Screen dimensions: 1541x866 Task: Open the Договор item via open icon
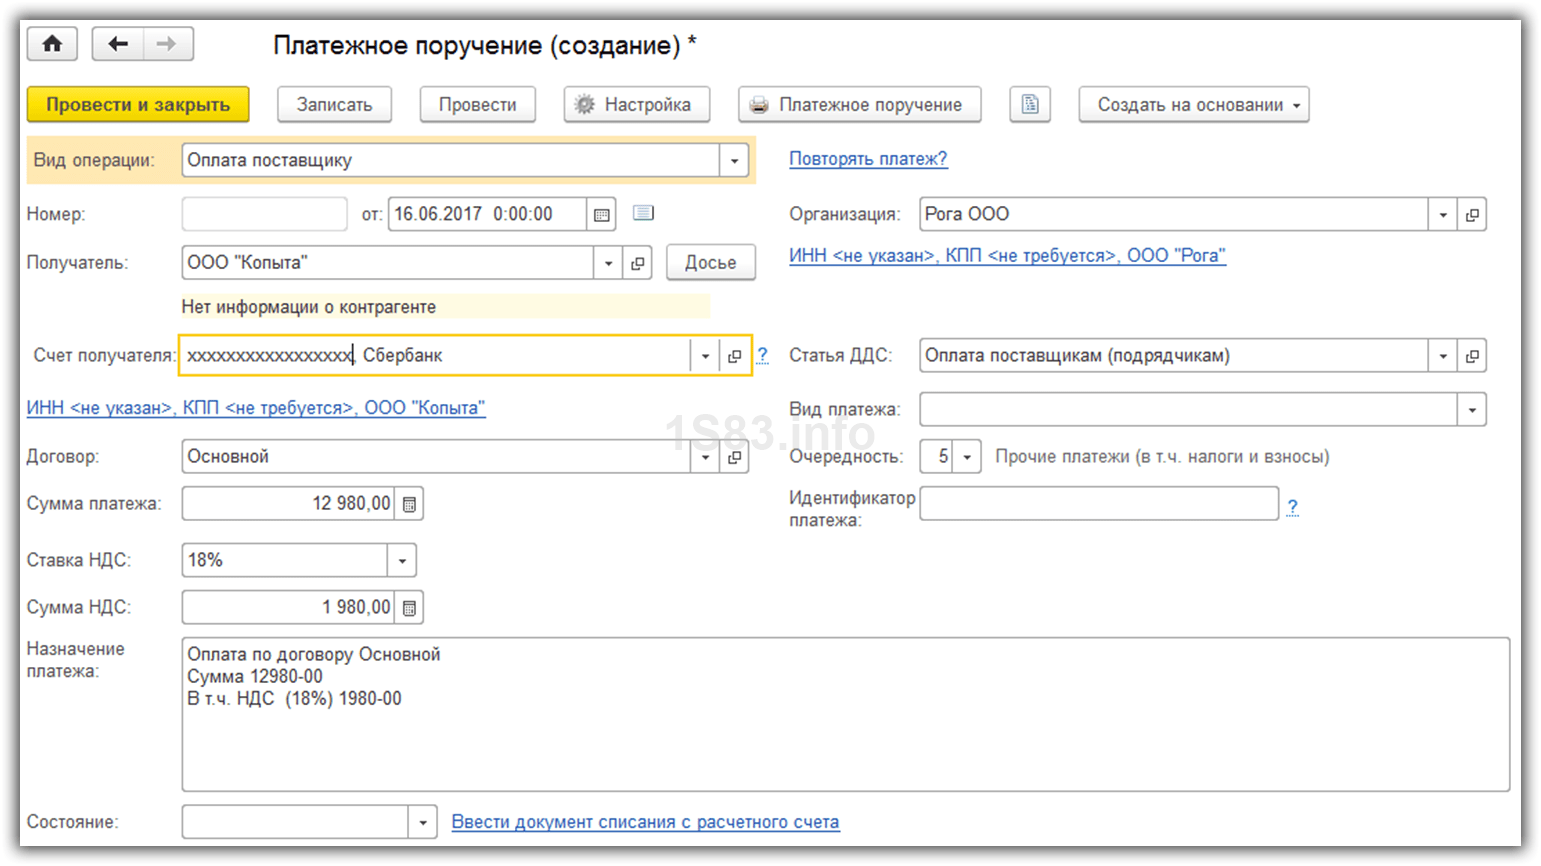pos(734,457)
